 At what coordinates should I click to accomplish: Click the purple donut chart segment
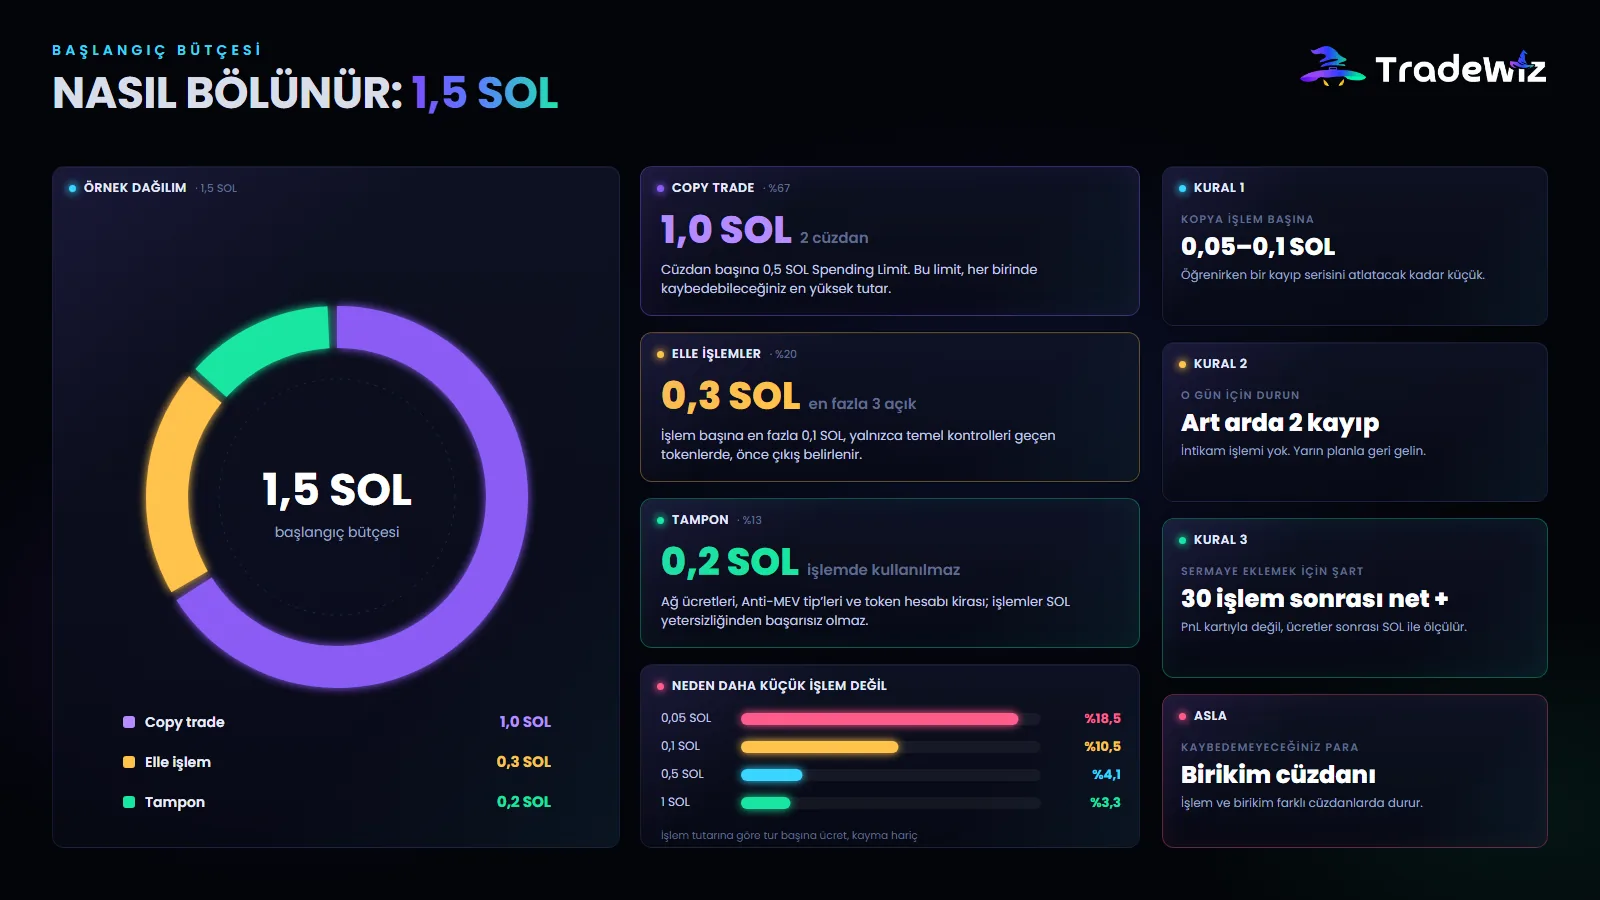click(x=505, y=497)
